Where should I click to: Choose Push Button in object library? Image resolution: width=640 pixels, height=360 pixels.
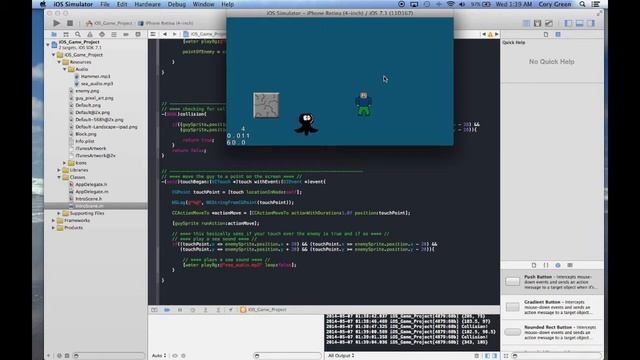552,282
